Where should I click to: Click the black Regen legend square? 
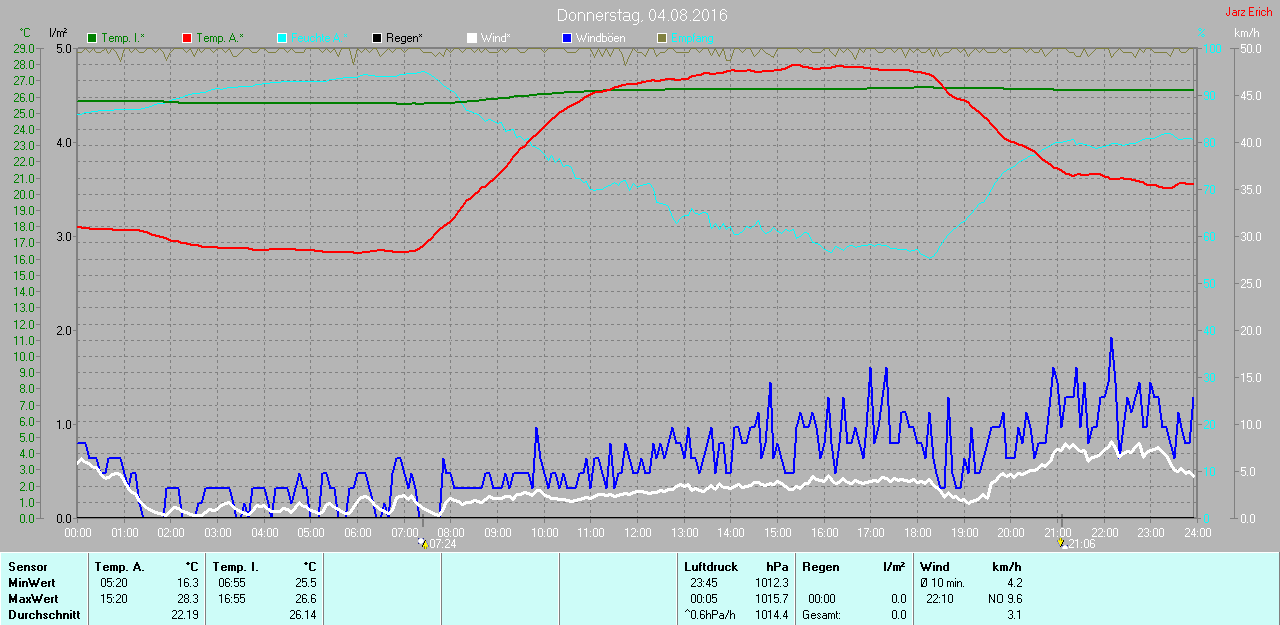pyautogui.click(x=377, y=38)
